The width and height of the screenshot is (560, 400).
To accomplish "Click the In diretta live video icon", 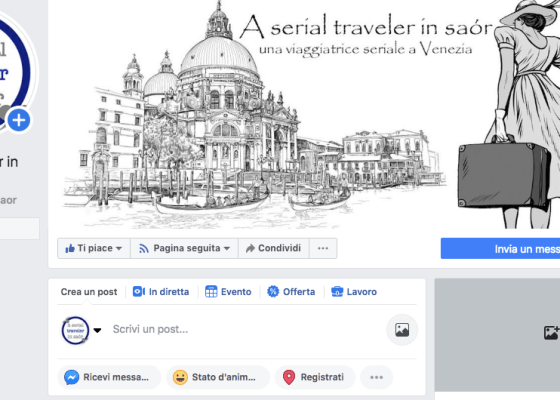I will 139,292.
